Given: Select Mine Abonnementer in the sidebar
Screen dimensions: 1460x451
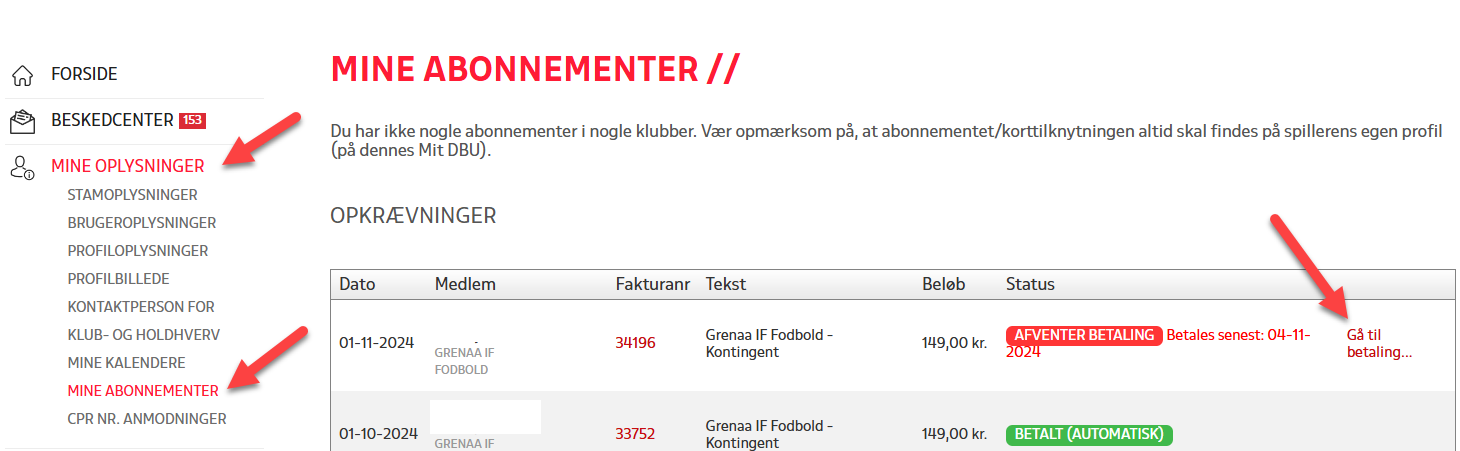Looking at the screenshot, I should [x=142, y=391].
